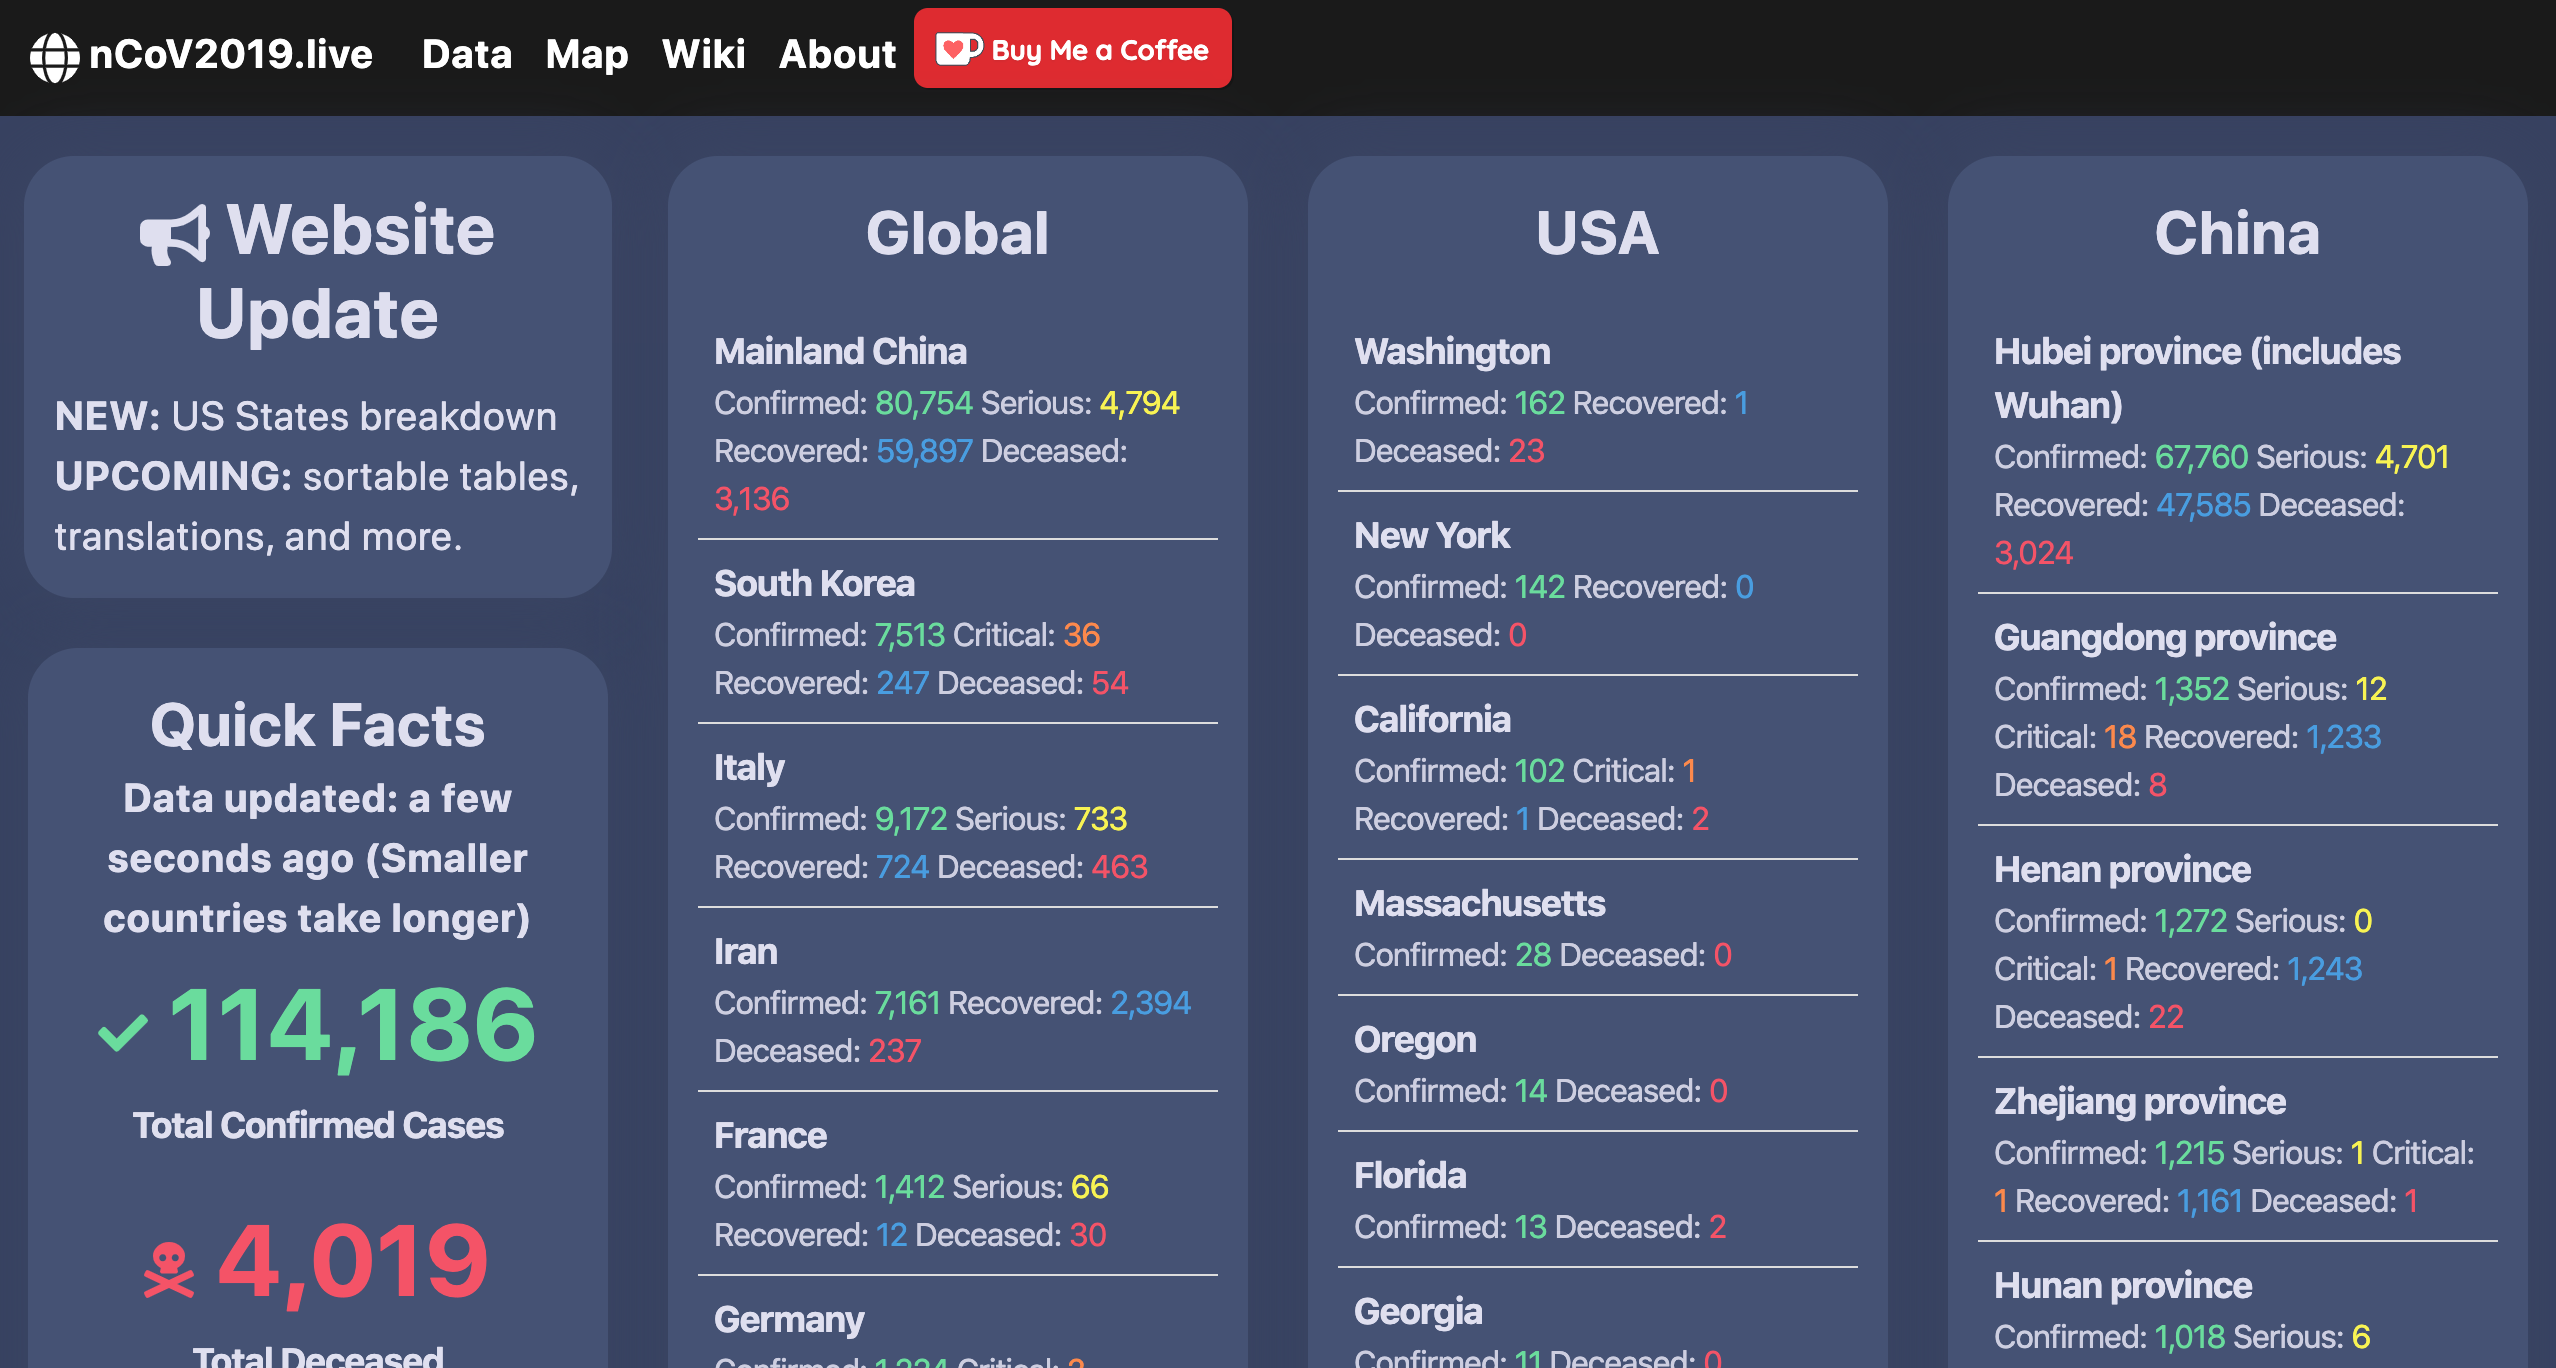
Task: Click the Buy Me a Coffee button
Action: 1072,48
